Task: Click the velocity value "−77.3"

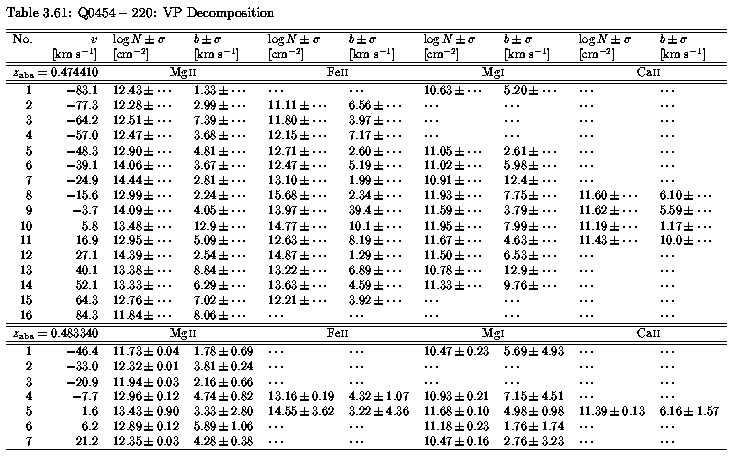Action: coord(82,105)
